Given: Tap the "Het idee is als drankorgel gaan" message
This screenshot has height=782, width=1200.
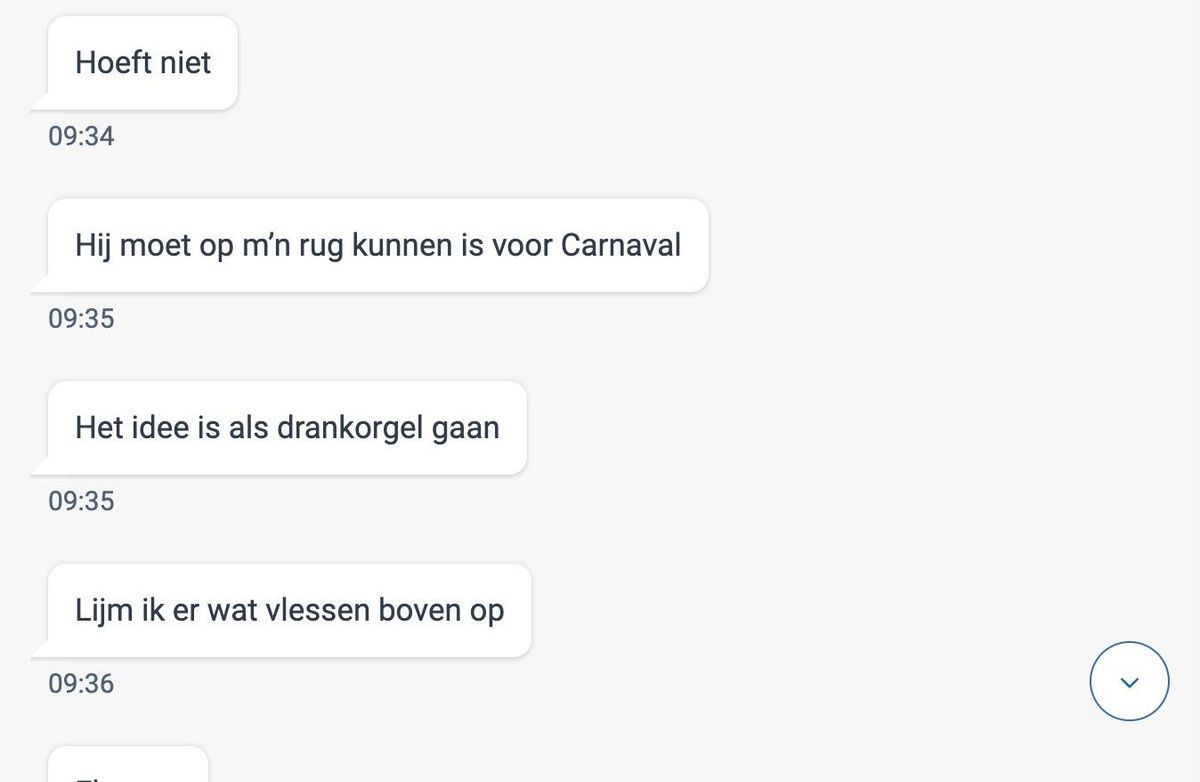Looking at the screenshot, I should tap(286, 428).
